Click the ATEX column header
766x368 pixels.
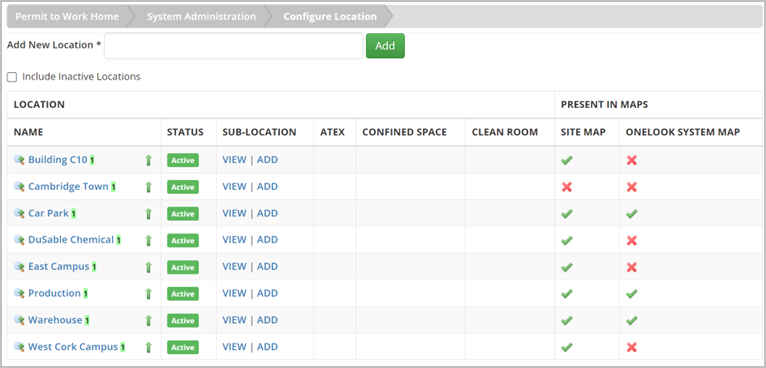(x=333, y=132)
